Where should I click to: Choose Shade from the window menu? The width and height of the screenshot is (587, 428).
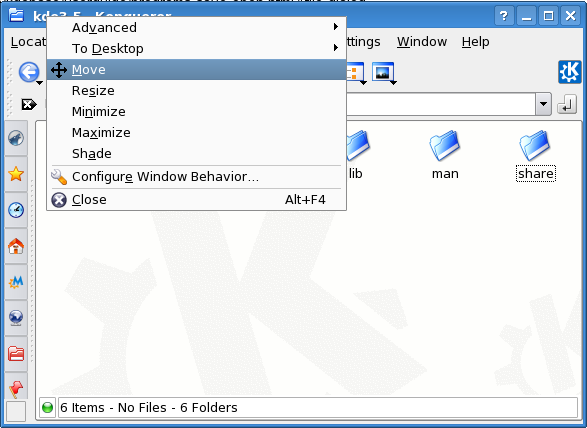coord(196,154)
